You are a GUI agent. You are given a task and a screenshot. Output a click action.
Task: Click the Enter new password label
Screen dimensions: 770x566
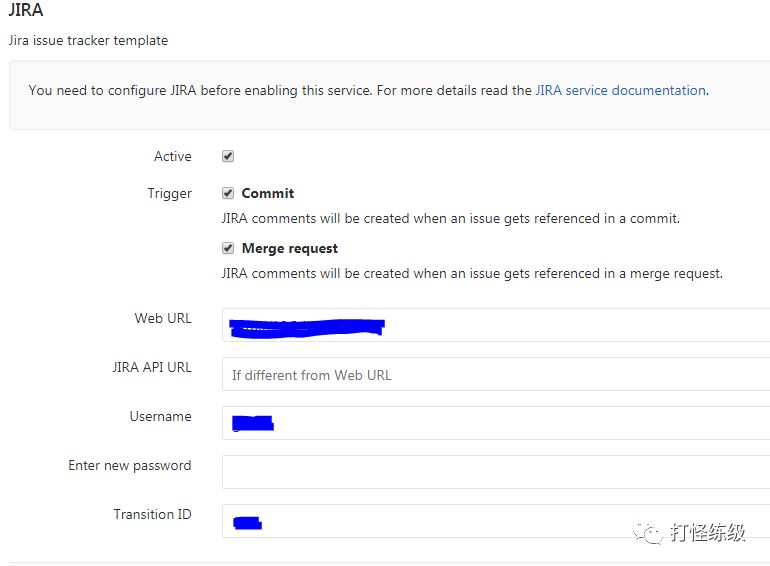[x=130, y=465]
